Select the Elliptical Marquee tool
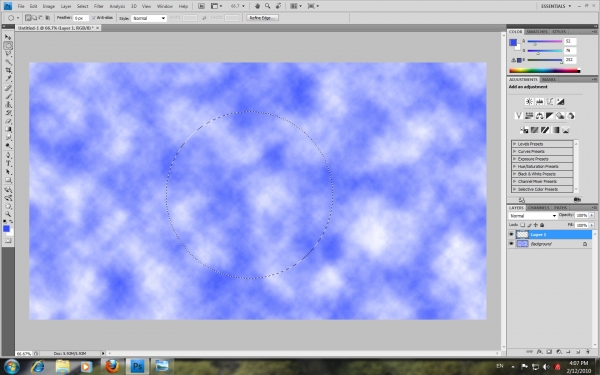Viewport: 600px width, 375px height. [8, 46]
